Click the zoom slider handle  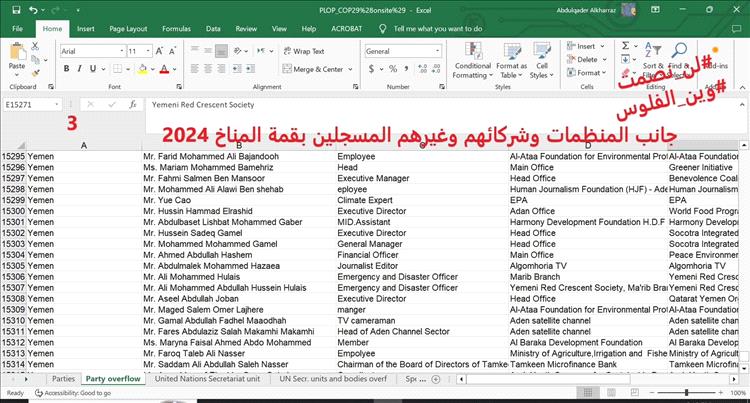pos(686,392)
